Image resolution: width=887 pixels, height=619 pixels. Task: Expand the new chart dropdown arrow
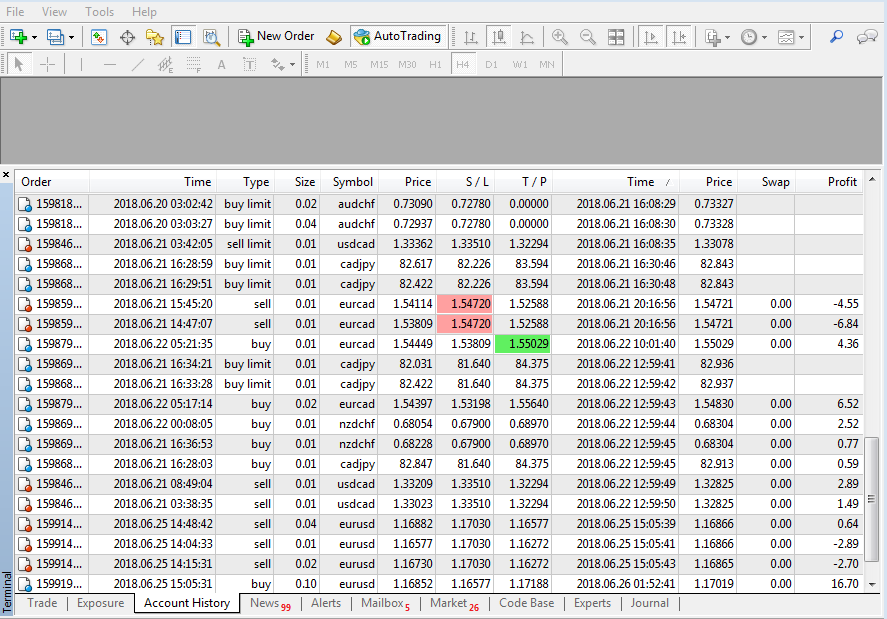pyautogui.click(x=35, y=37)
